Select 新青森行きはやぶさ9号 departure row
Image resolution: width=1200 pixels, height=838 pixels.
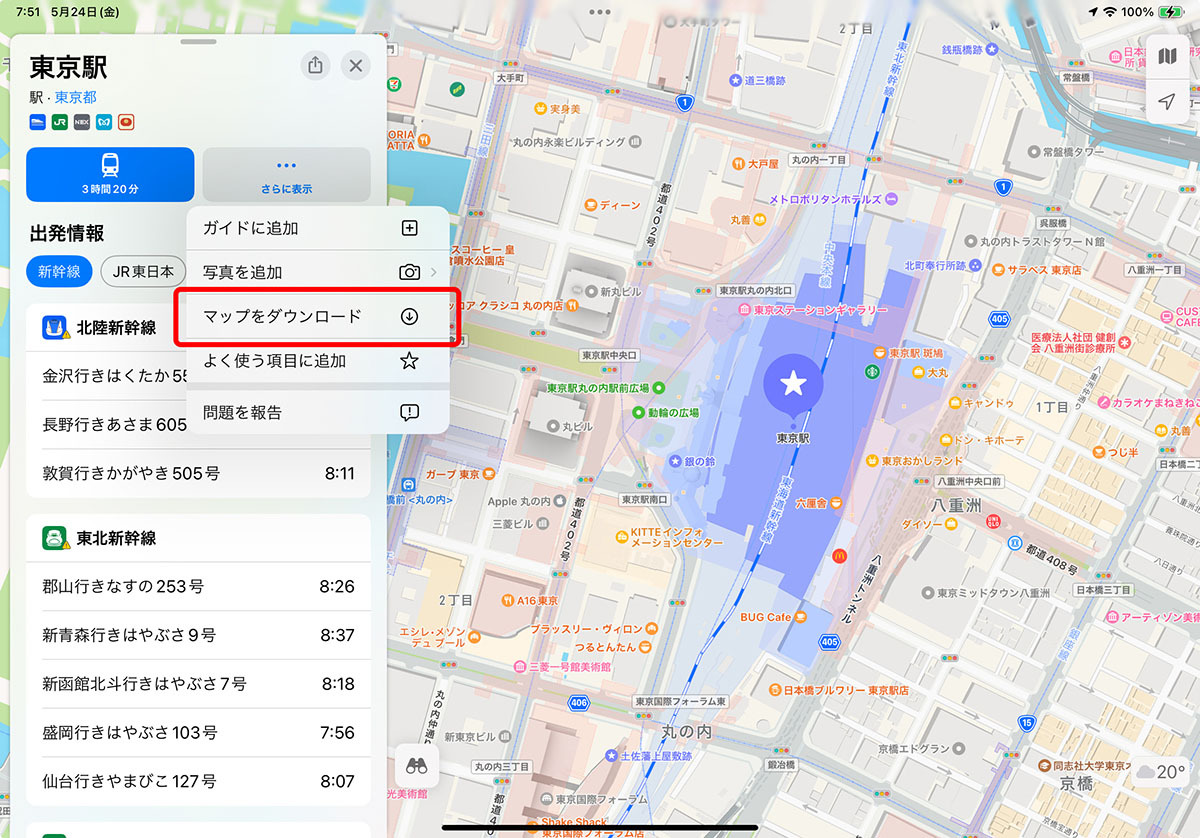[x=198, y=635]
